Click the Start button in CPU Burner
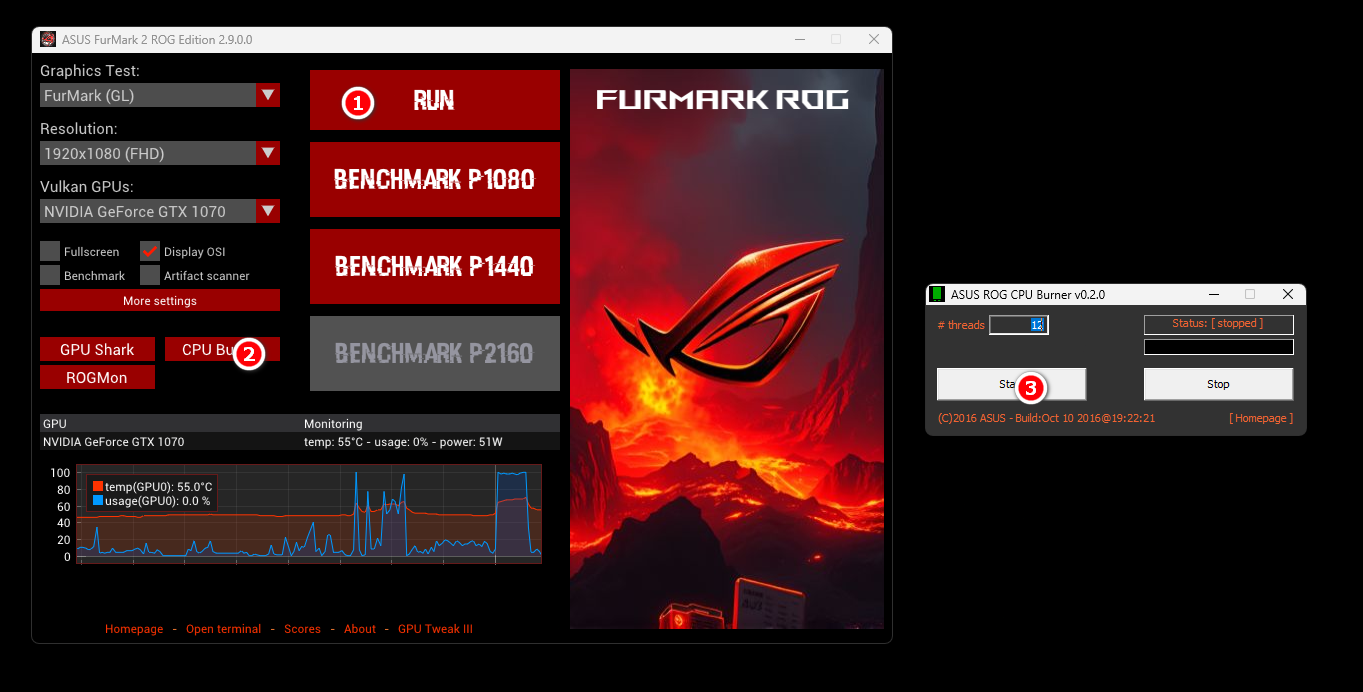1363x692 pixels. pos(1011,384)
